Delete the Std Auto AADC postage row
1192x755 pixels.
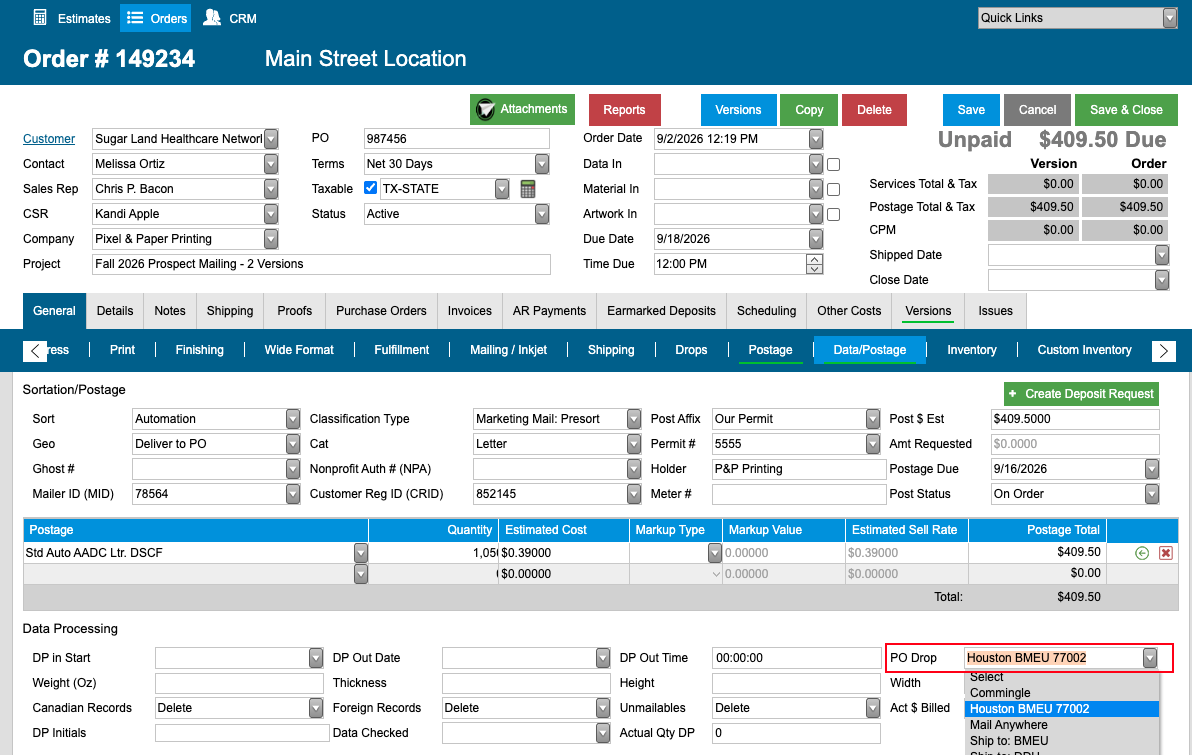coord(1165,553)
